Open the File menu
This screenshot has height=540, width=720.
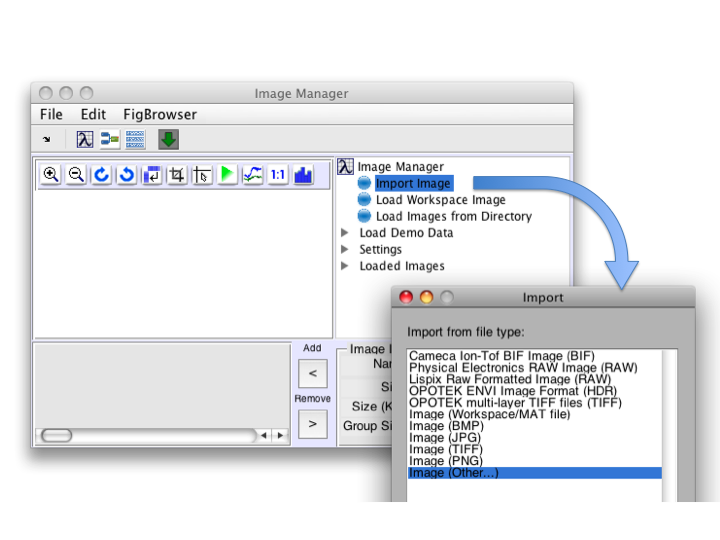tap(51, 114)
